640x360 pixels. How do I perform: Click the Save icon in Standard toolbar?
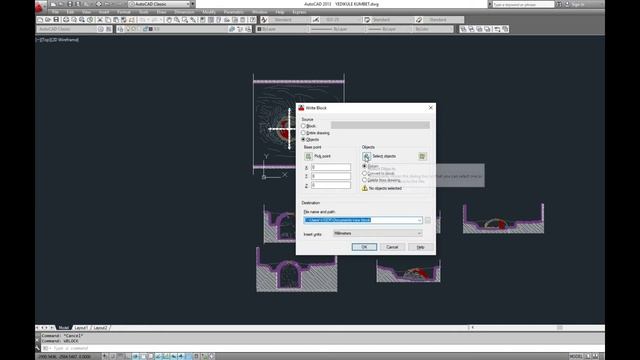tap(56, 20)
